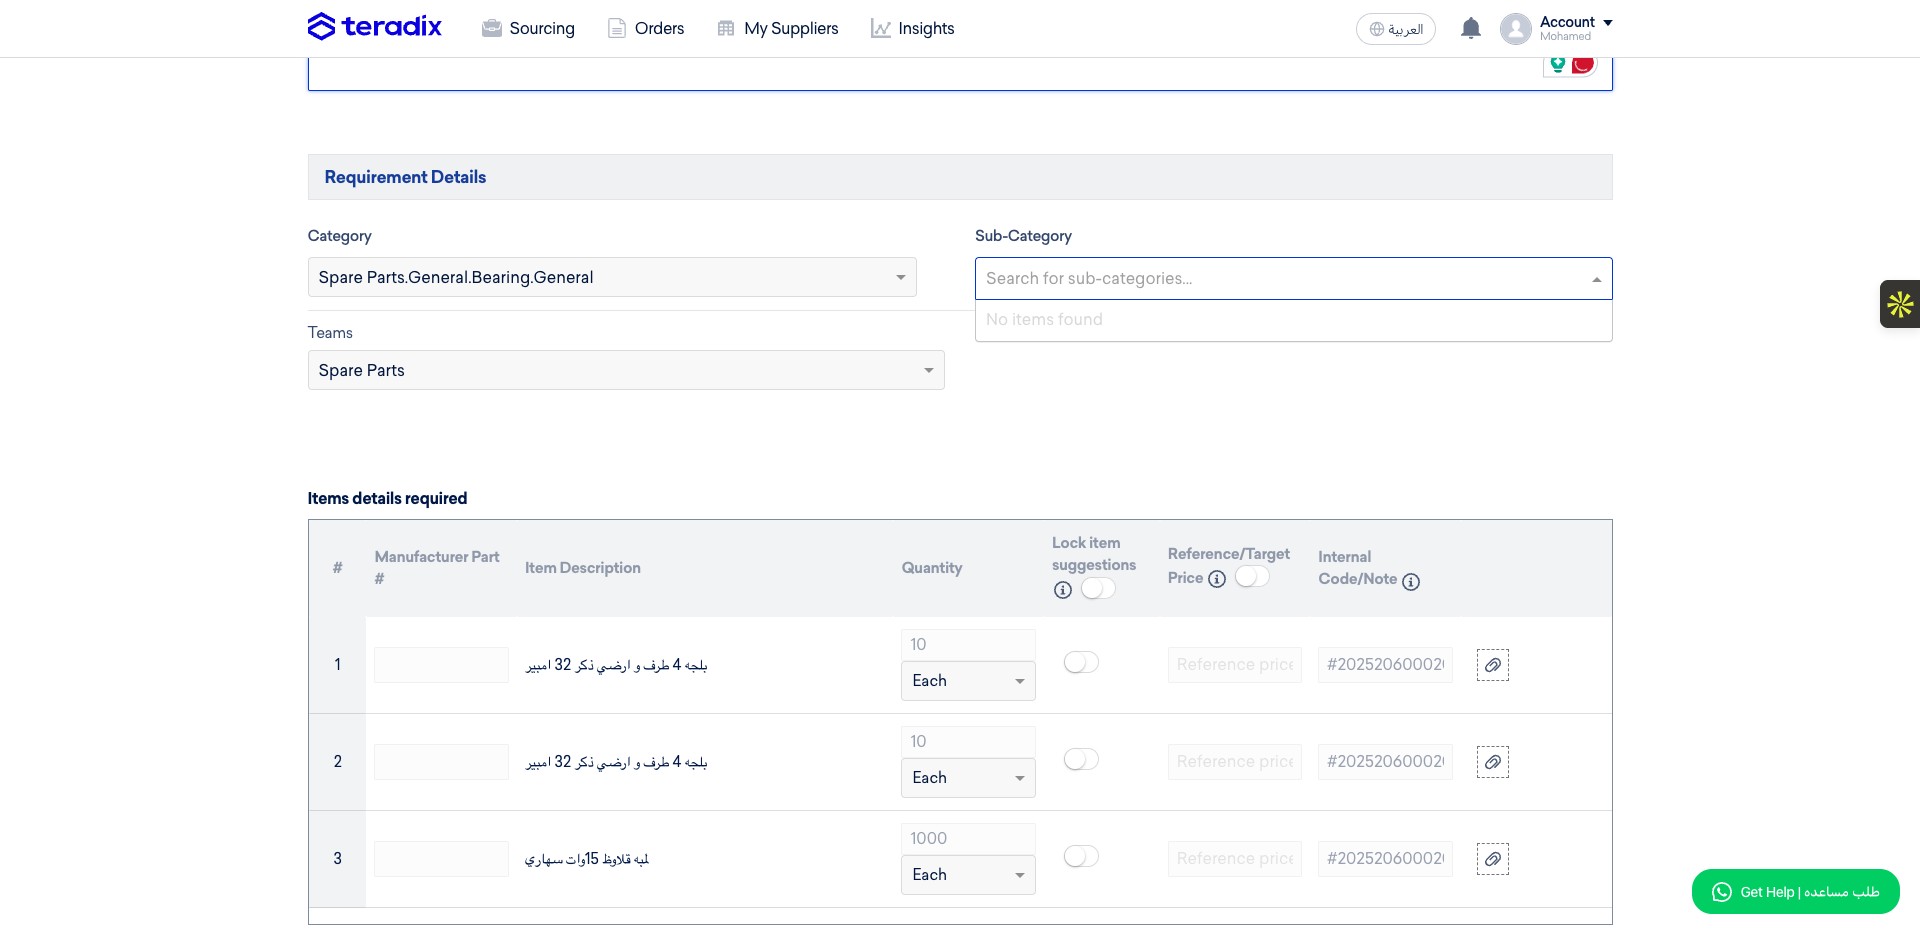Show info for Lock item suggestions
The height and width of the screenshot is (934, 1920).
[1063, 590]
